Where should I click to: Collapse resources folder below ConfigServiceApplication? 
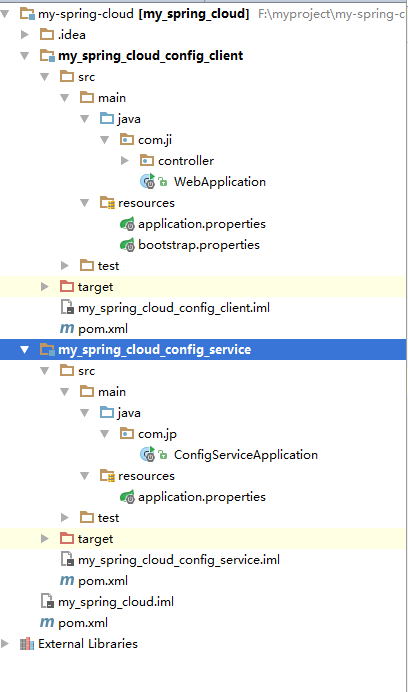pos(85,476)
